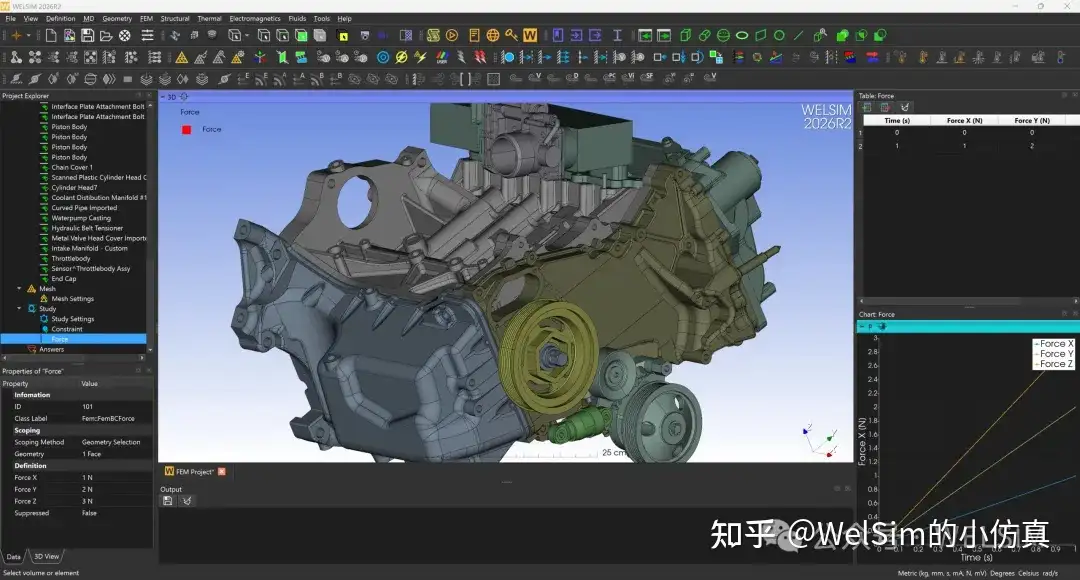Select Study Settings tree item

point(72,319)
